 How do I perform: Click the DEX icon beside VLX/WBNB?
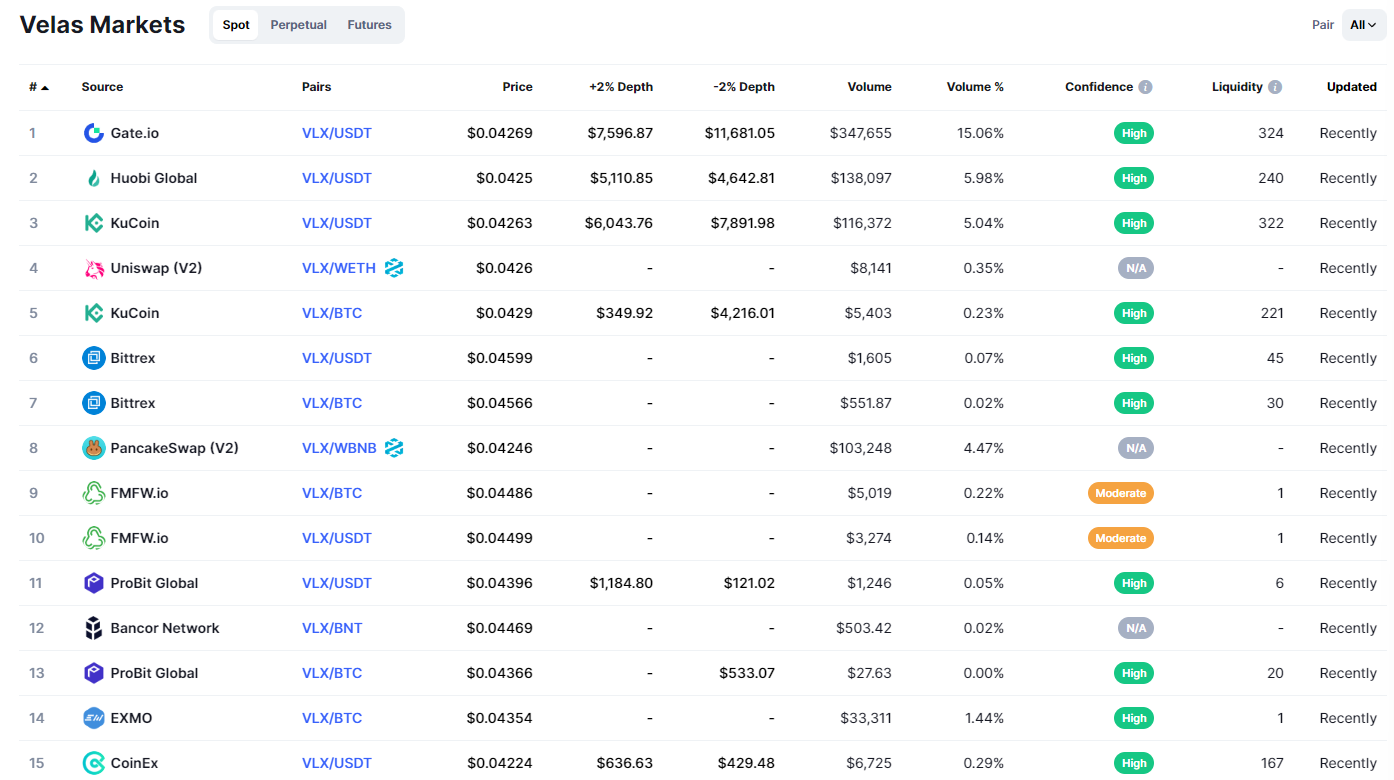point(394,448)
